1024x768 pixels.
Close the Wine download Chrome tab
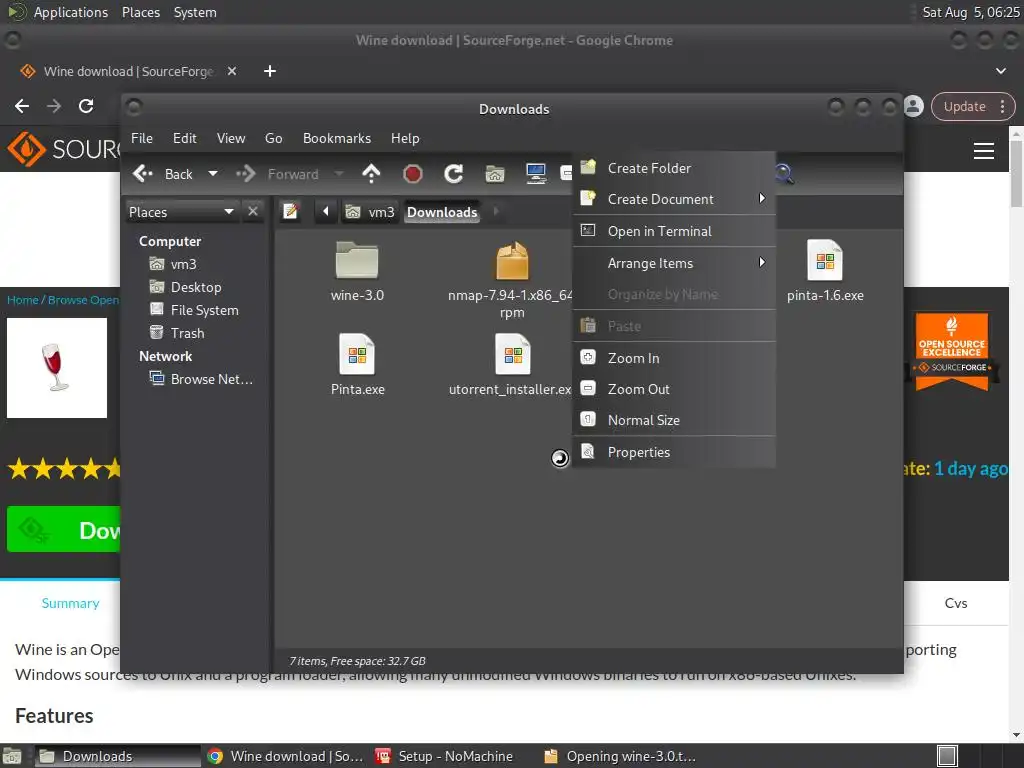coord(232,71)
